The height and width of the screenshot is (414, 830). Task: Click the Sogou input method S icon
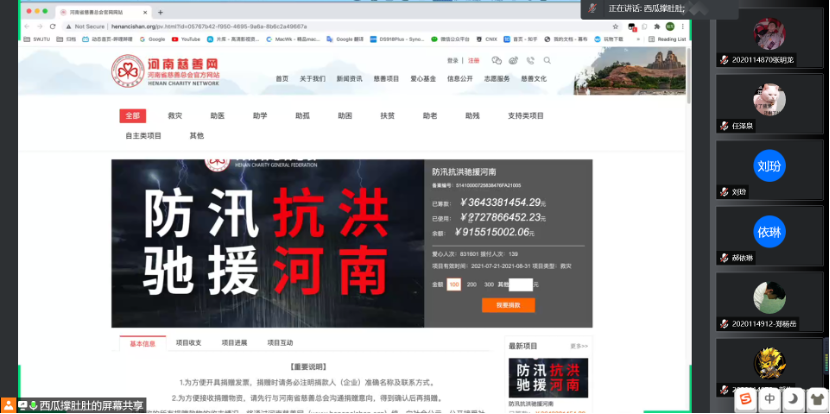[x=746, y=400]
